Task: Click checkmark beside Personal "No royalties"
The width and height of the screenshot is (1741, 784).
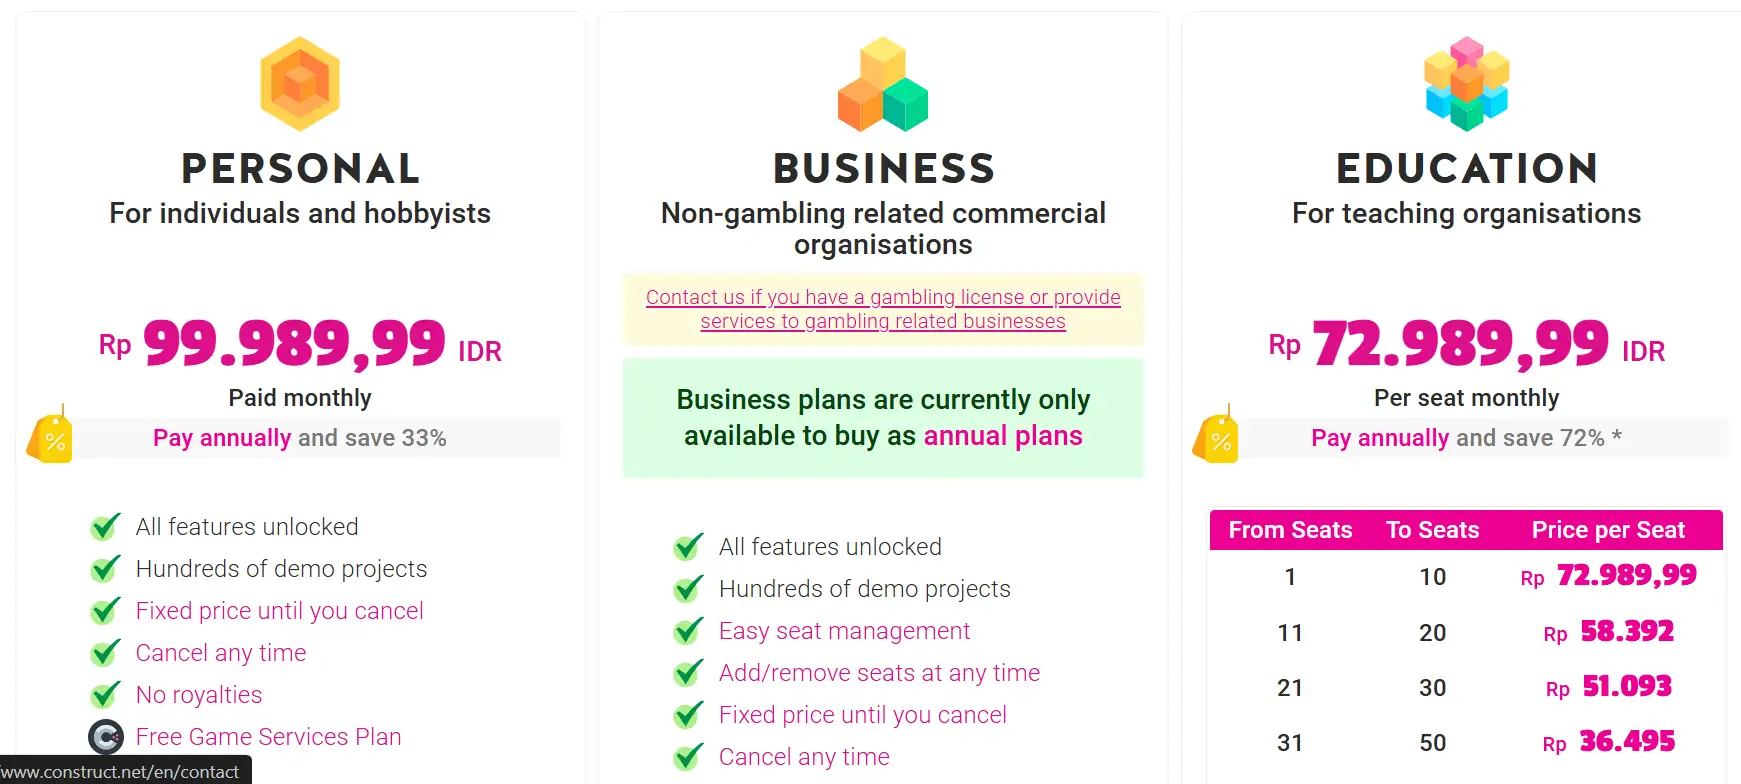Action: [x=106, y=695]
